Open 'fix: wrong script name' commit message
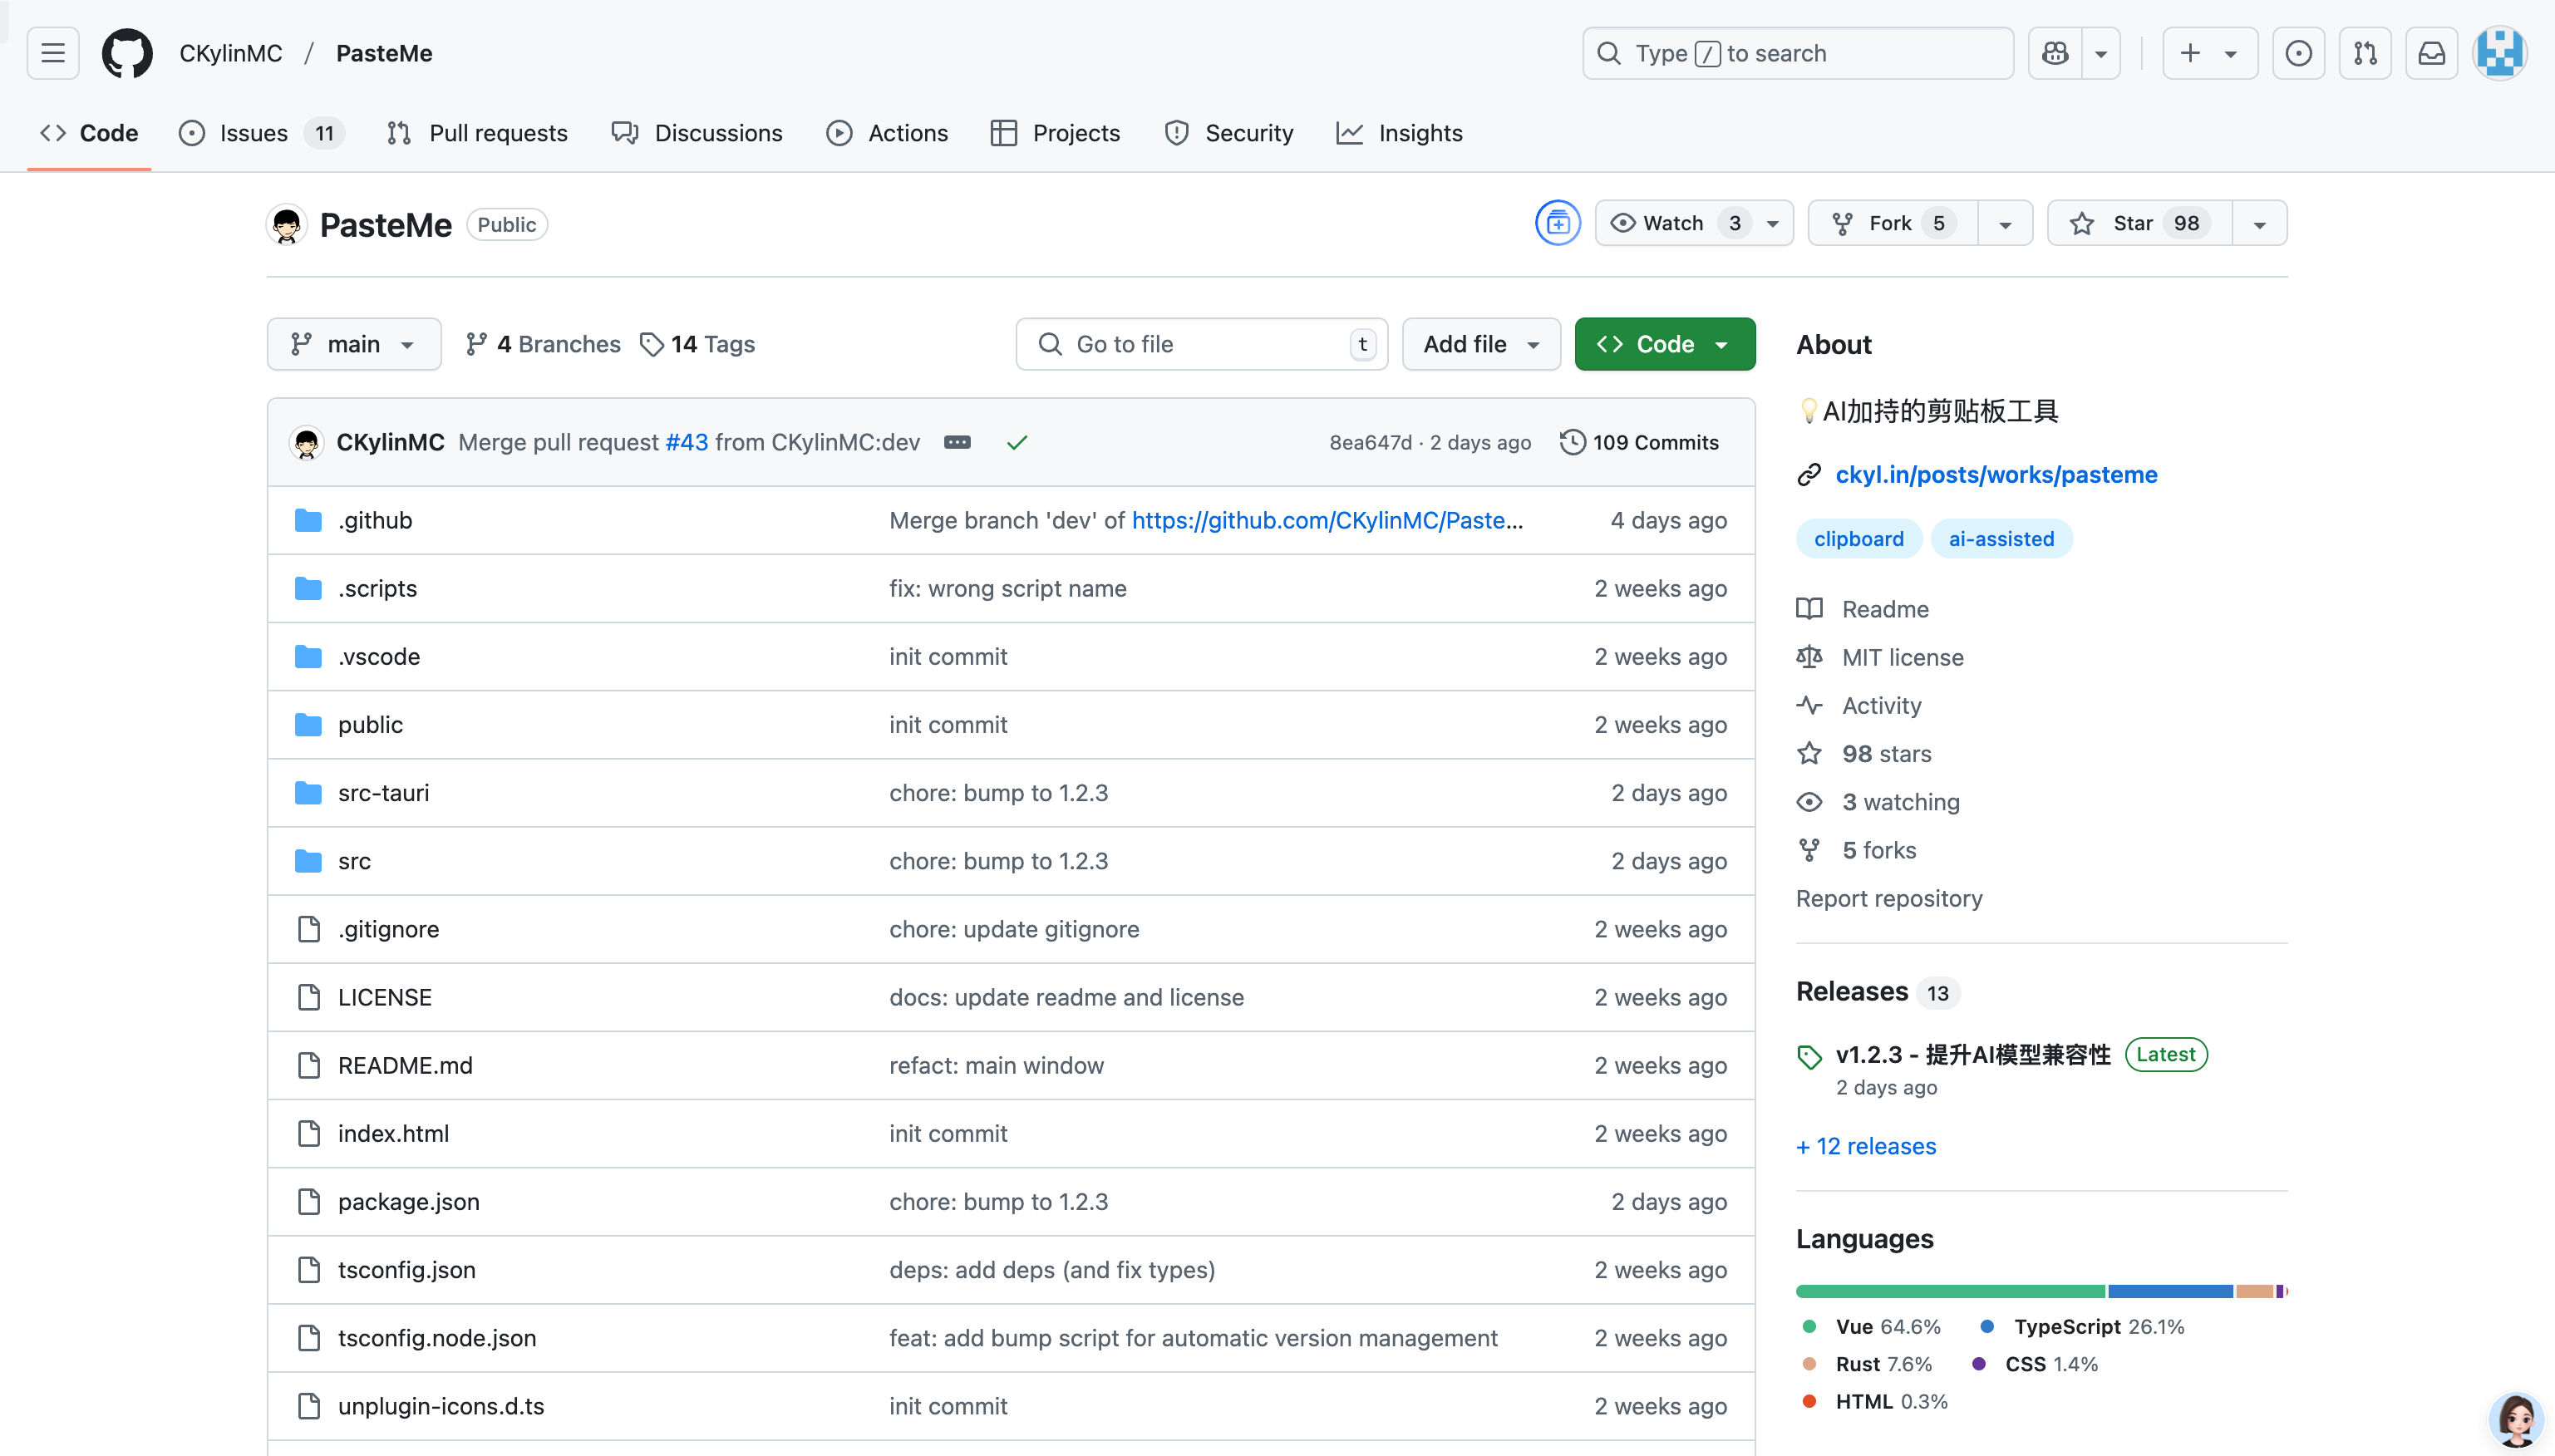 pos(1008,588)
